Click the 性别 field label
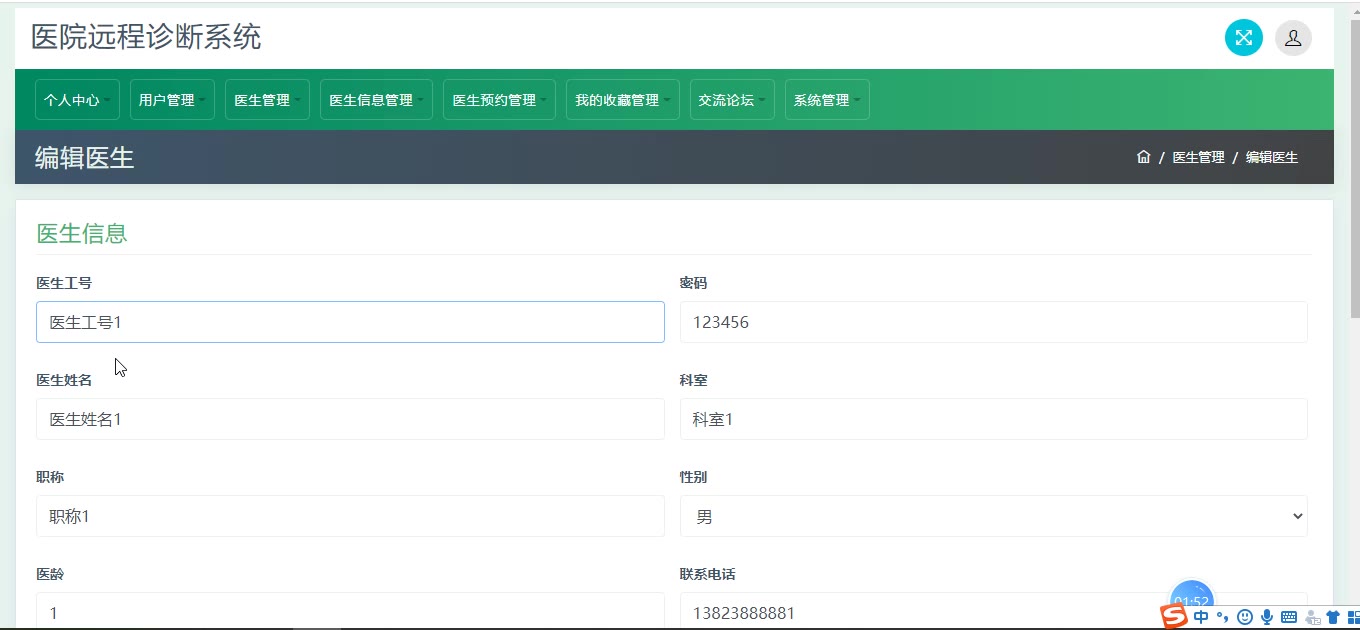Image resolution: width=1360 pixels, height=630 pixels. 693,477
